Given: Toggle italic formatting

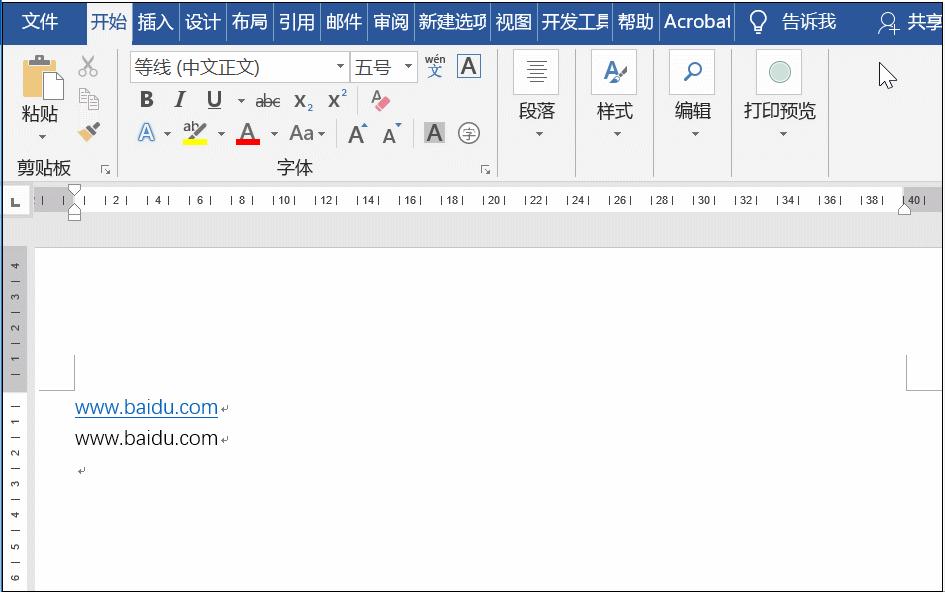Looking at the screenshot, I should point(180,100).
